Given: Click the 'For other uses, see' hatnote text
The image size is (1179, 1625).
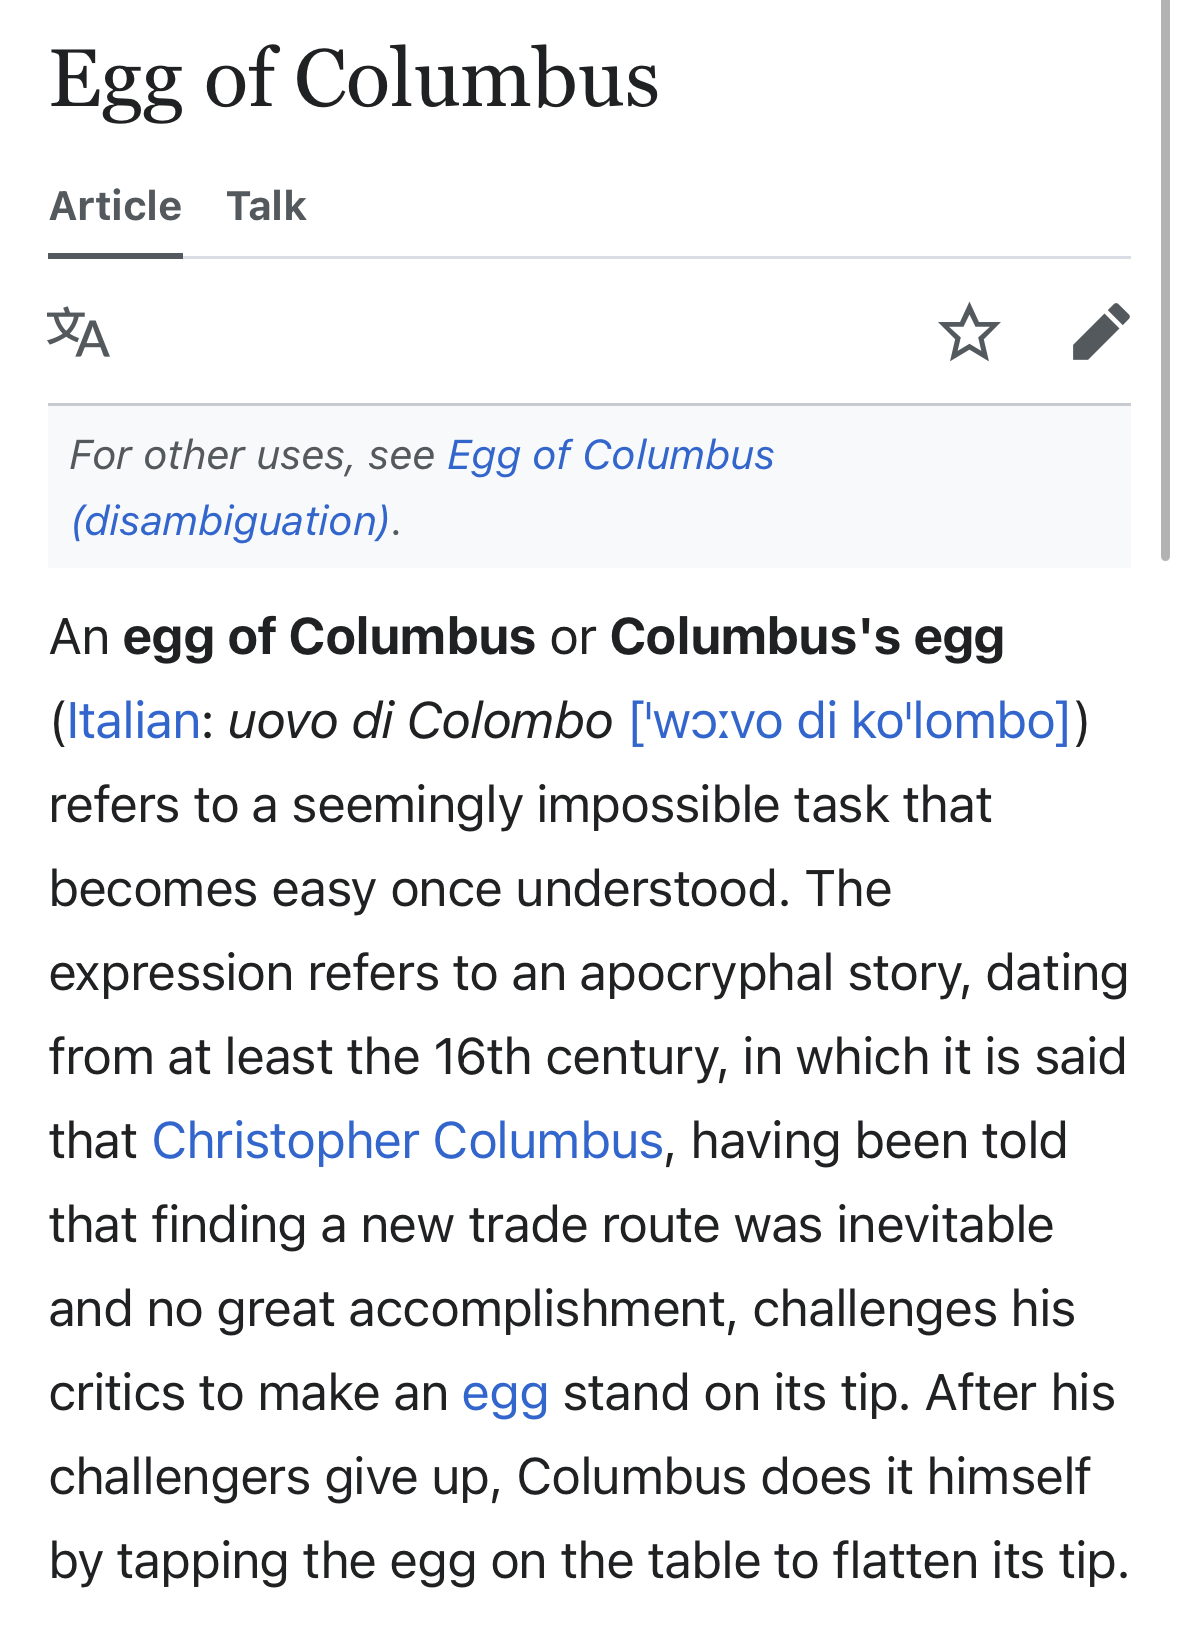Looking at the screenshot, I should point(252,456).
